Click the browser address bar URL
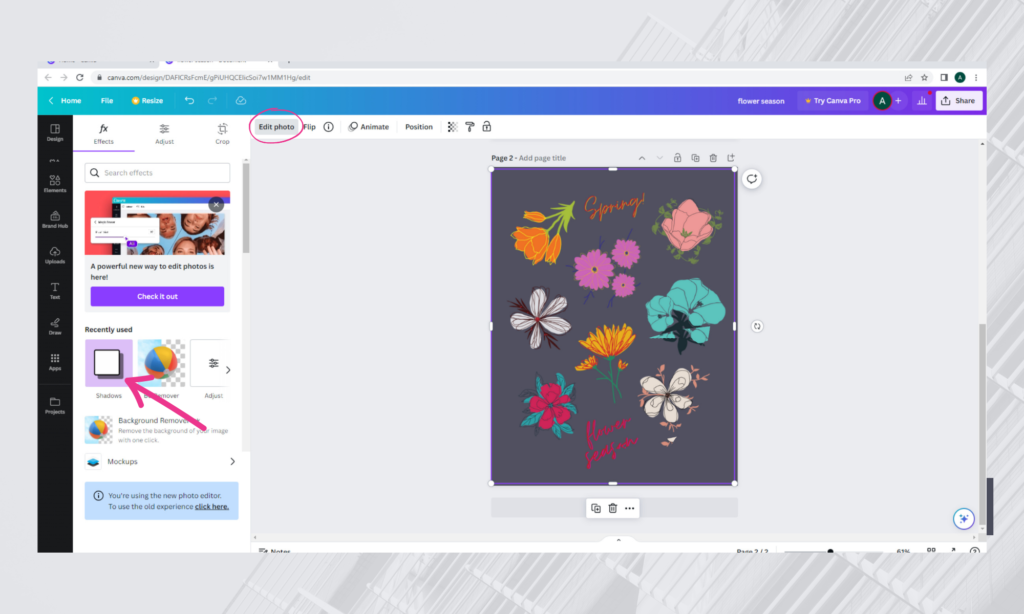 [208, 77]
